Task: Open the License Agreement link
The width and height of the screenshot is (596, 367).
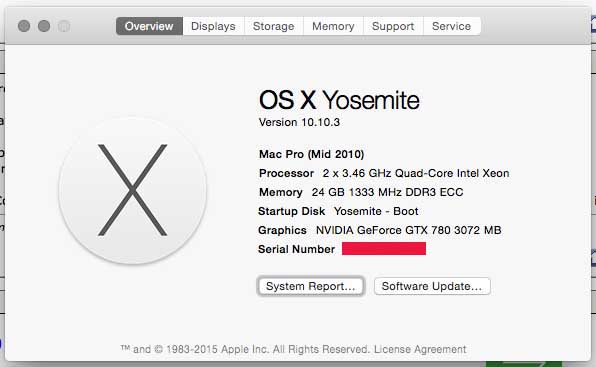Action: click(420, 349)
